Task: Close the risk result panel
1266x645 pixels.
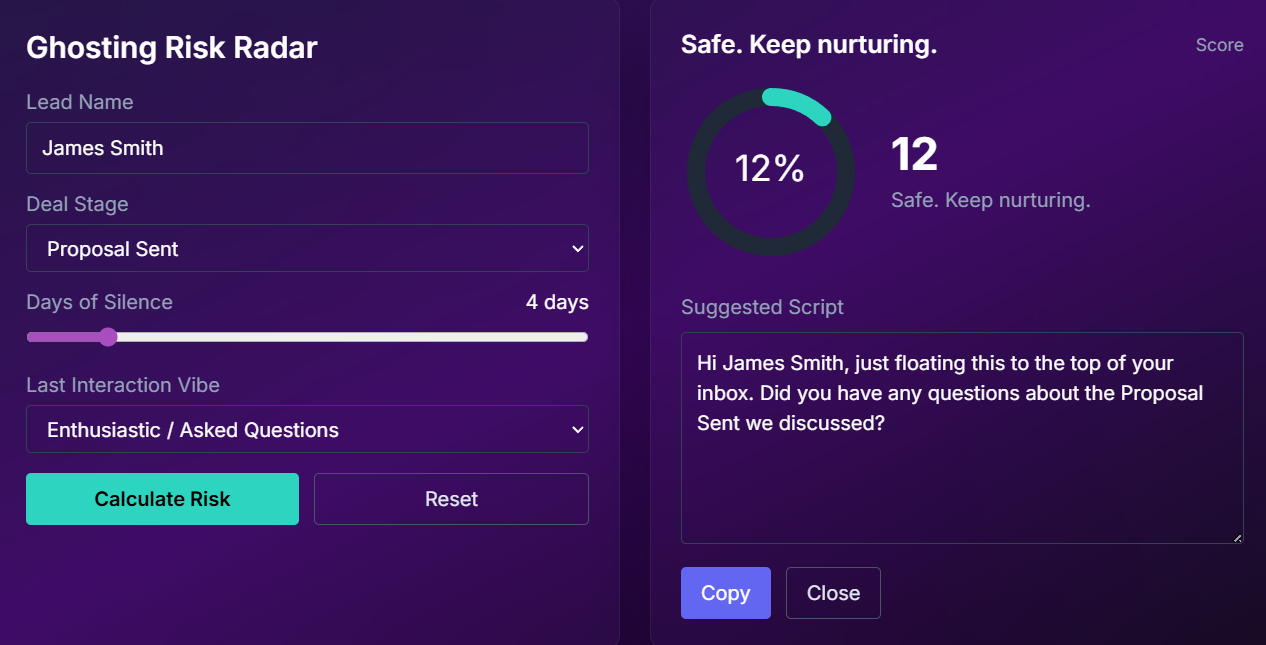Action: 833,593
